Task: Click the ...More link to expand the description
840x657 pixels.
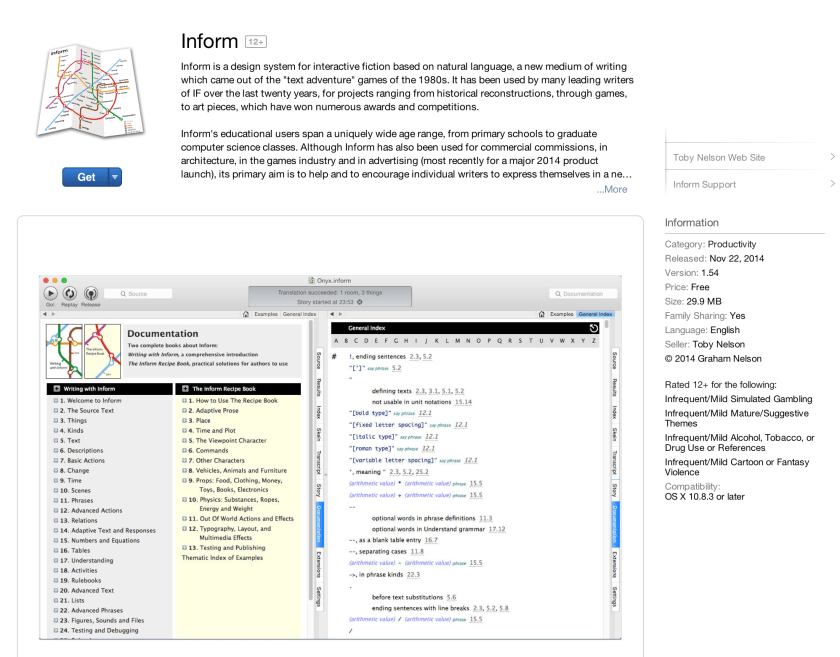Action: (610, 189)
